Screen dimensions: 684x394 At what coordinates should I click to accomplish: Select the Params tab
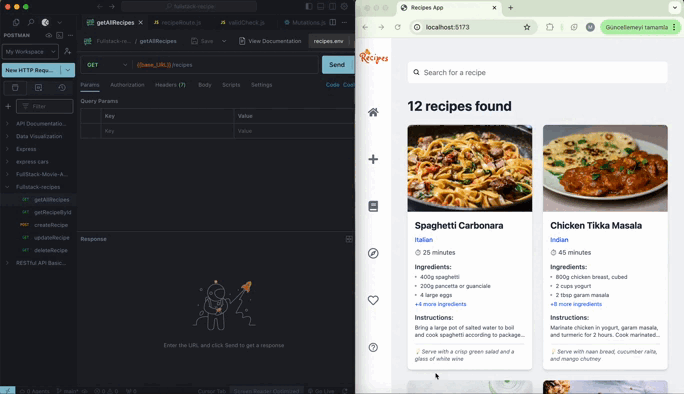(90, 85)
